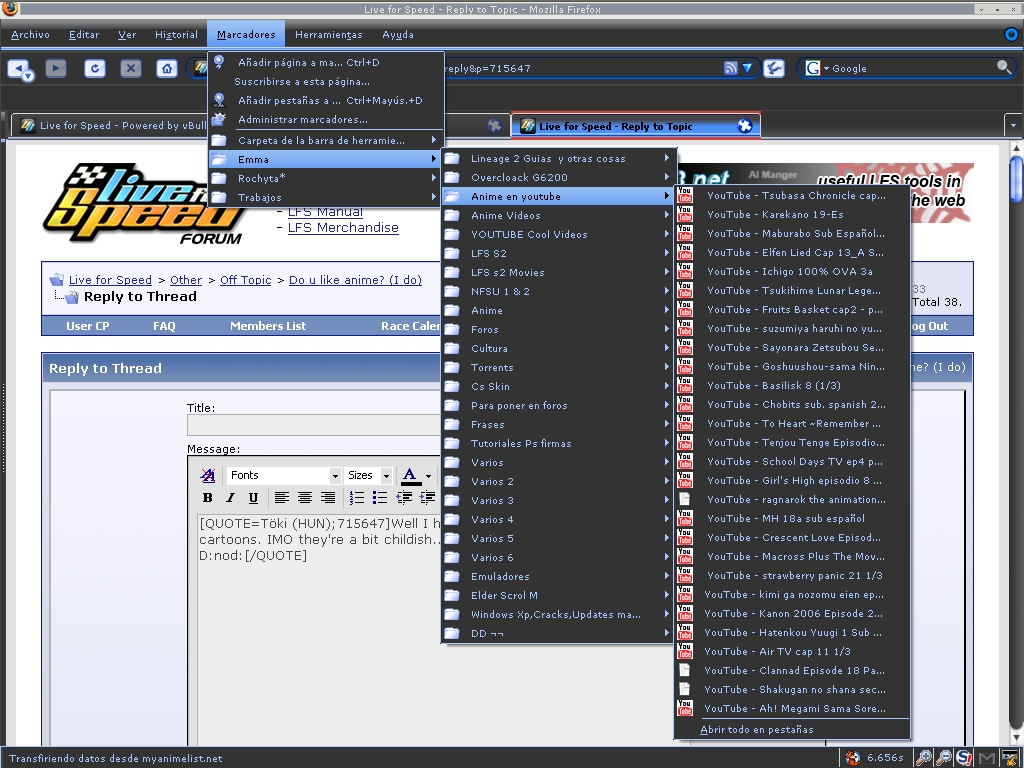
Task: Click the RSS feed icon in address bar
Action: pyautogui.click(x=731, y=68)
